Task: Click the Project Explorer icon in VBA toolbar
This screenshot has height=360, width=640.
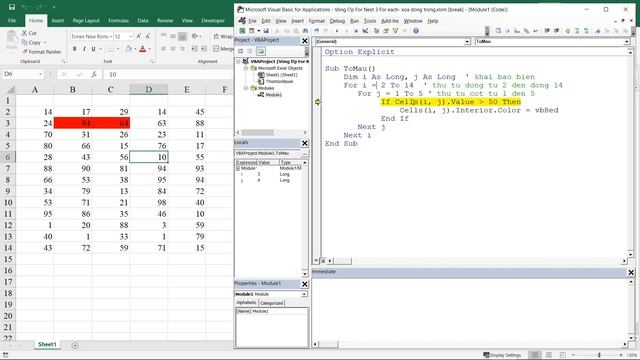Action: pos(376,31)
